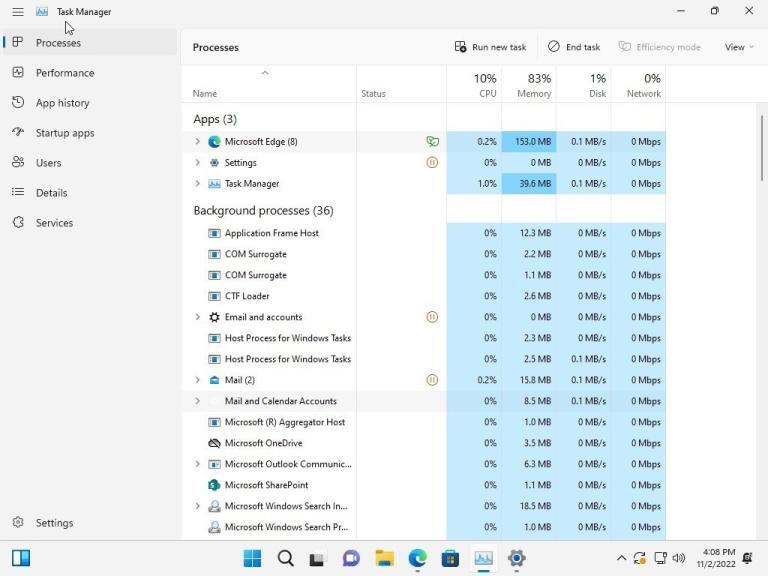This screenshot has width=768, height=576.
Task: Open taskbar Search
Action: pyautogui.click(x=285, y=558)
